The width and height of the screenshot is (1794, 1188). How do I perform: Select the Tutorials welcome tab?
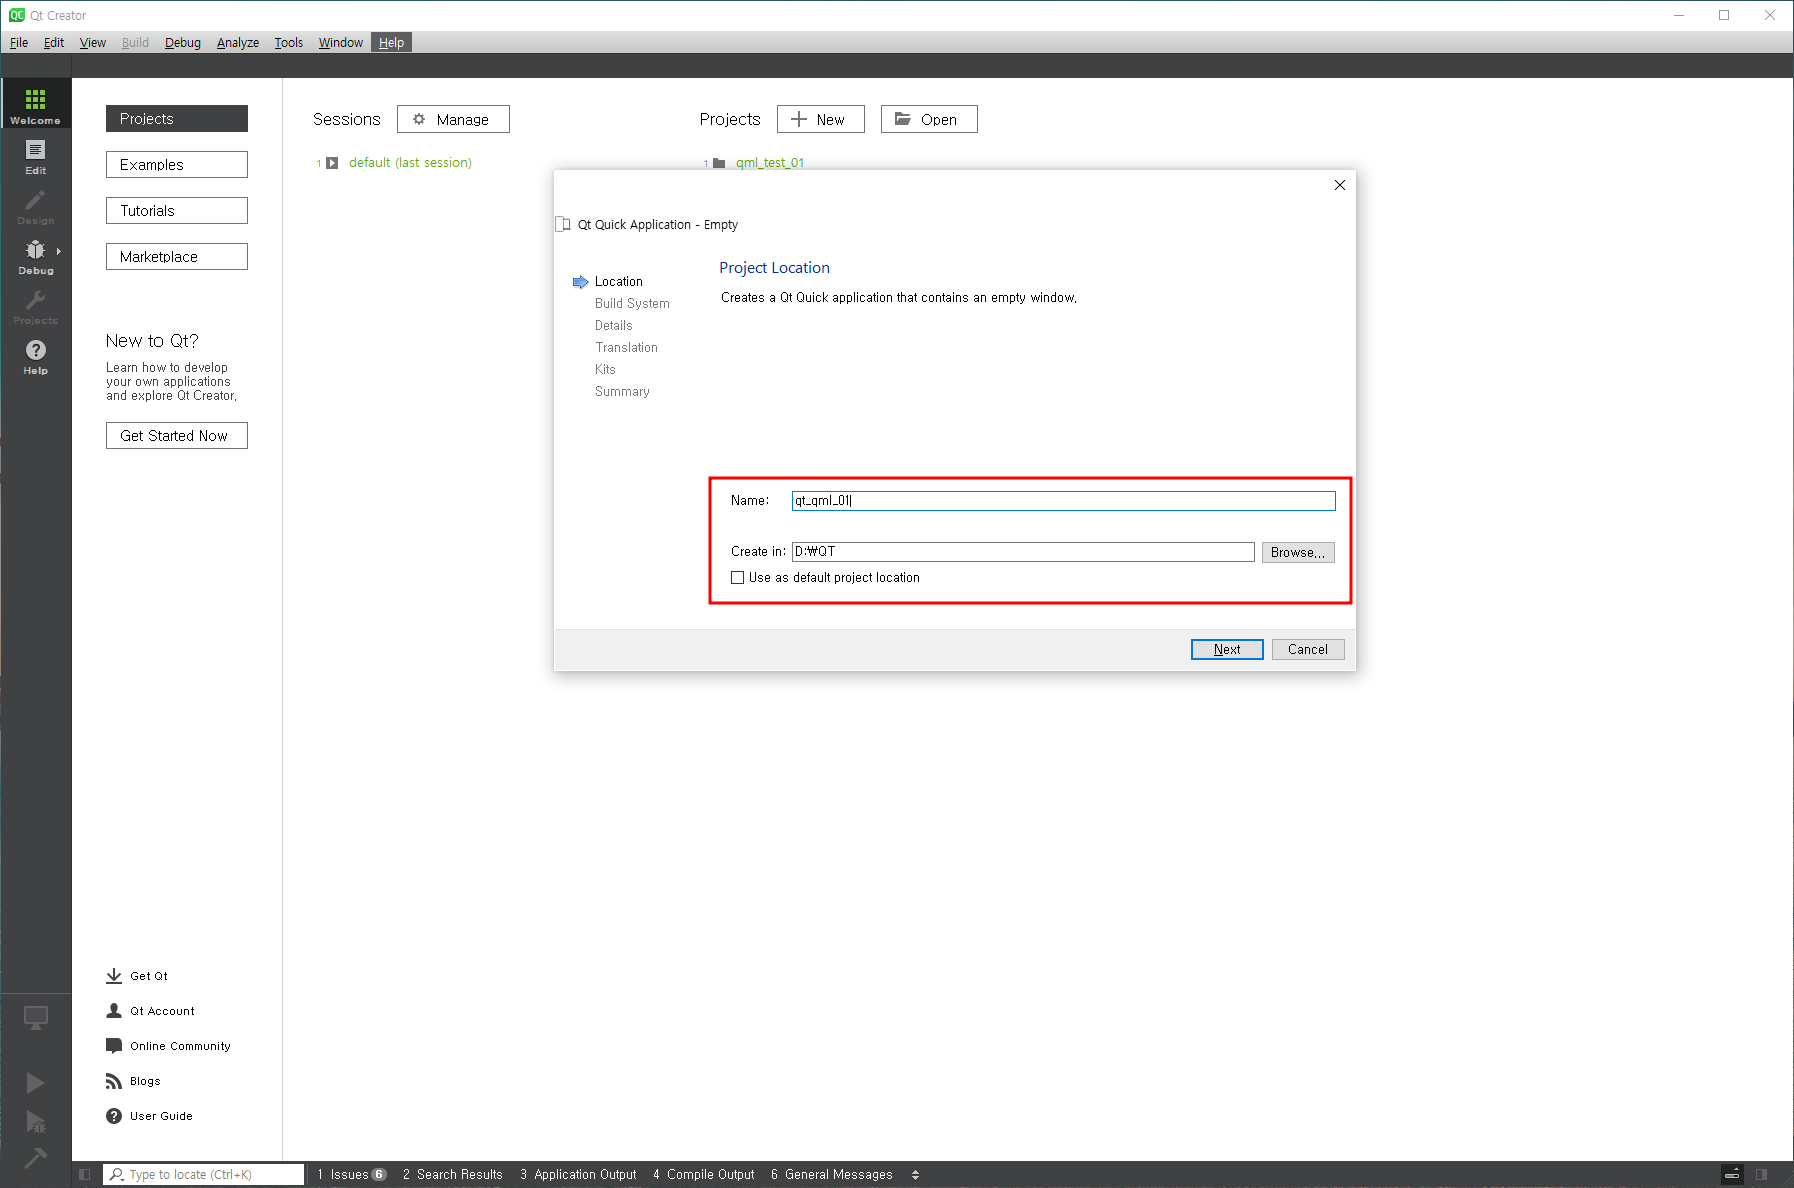(x=177, y=210)
